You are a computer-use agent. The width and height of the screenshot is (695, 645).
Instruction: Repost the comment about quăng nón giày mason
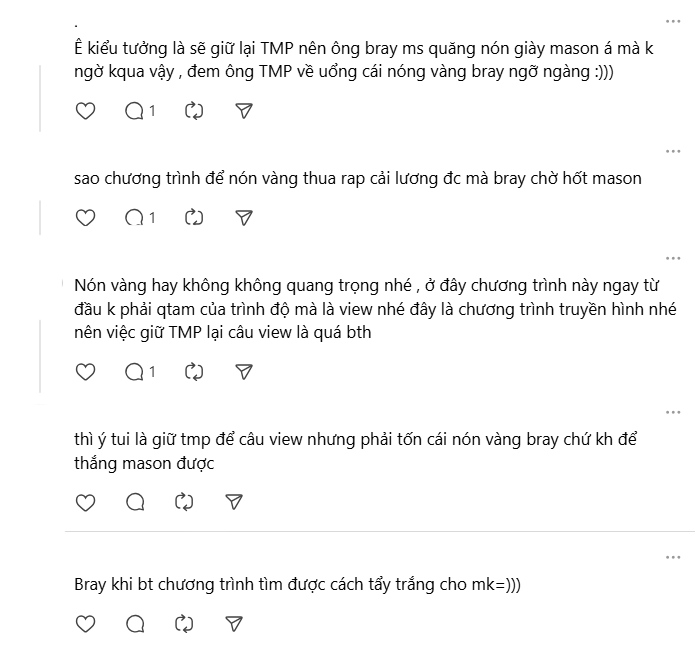[194, 111]
